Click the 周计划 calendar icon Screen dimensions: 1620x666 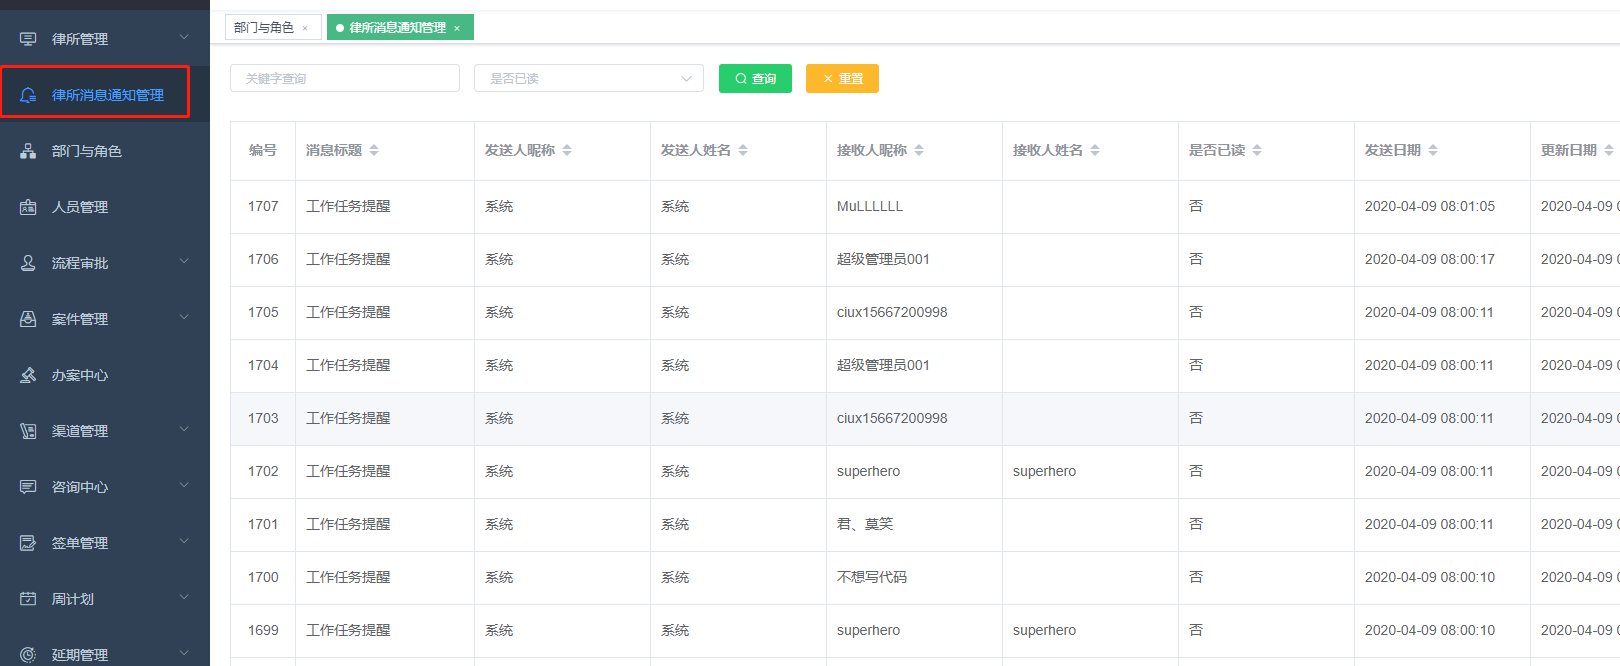[x=28, y=599]
